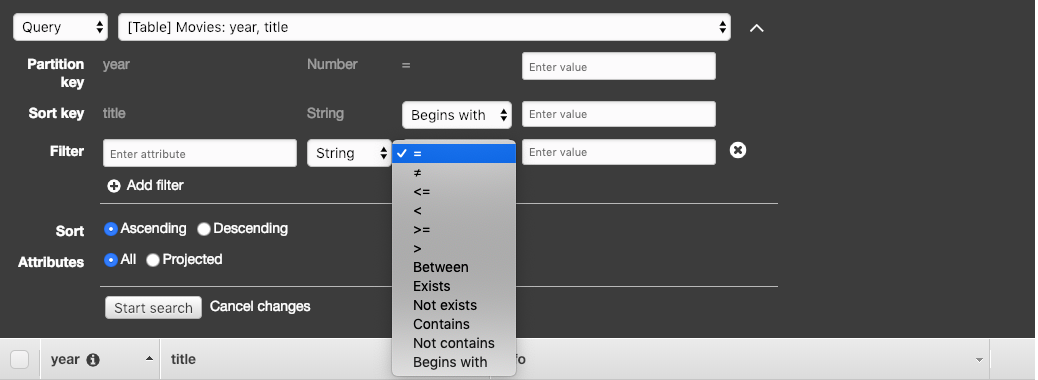Select the < operator option
1038x380 pixels.
coord(454,211)
